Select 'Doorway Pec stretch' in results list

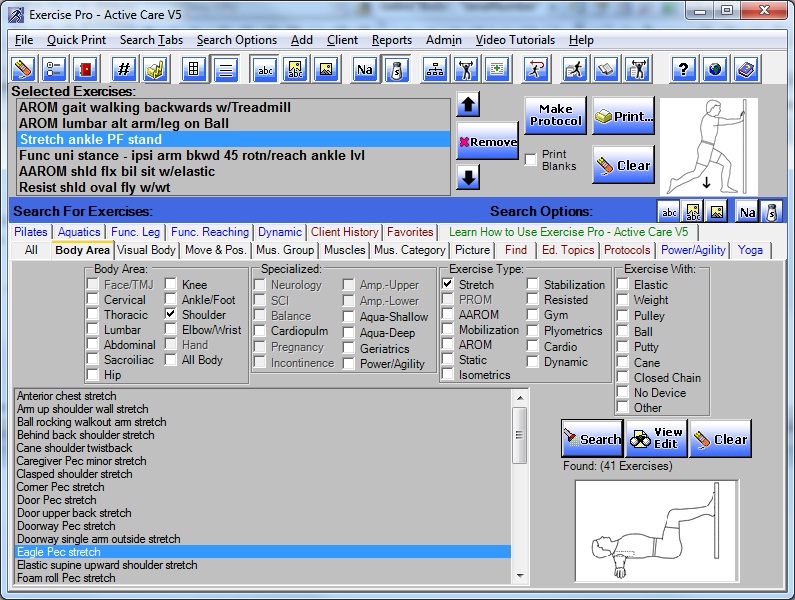coord(263,526)
